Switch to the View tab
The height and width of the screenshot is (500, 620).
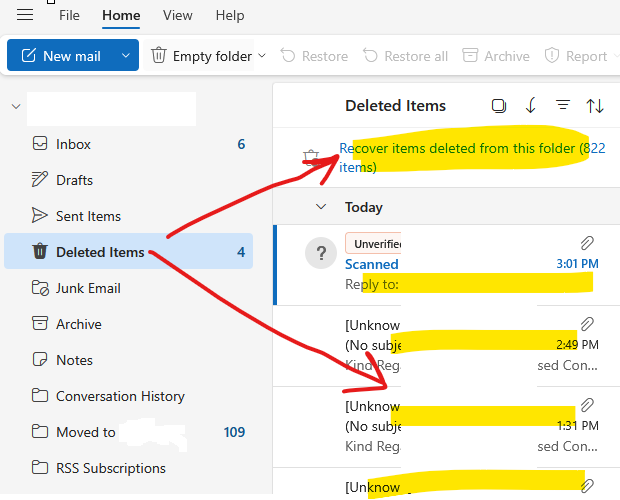[x=178, y=15]
